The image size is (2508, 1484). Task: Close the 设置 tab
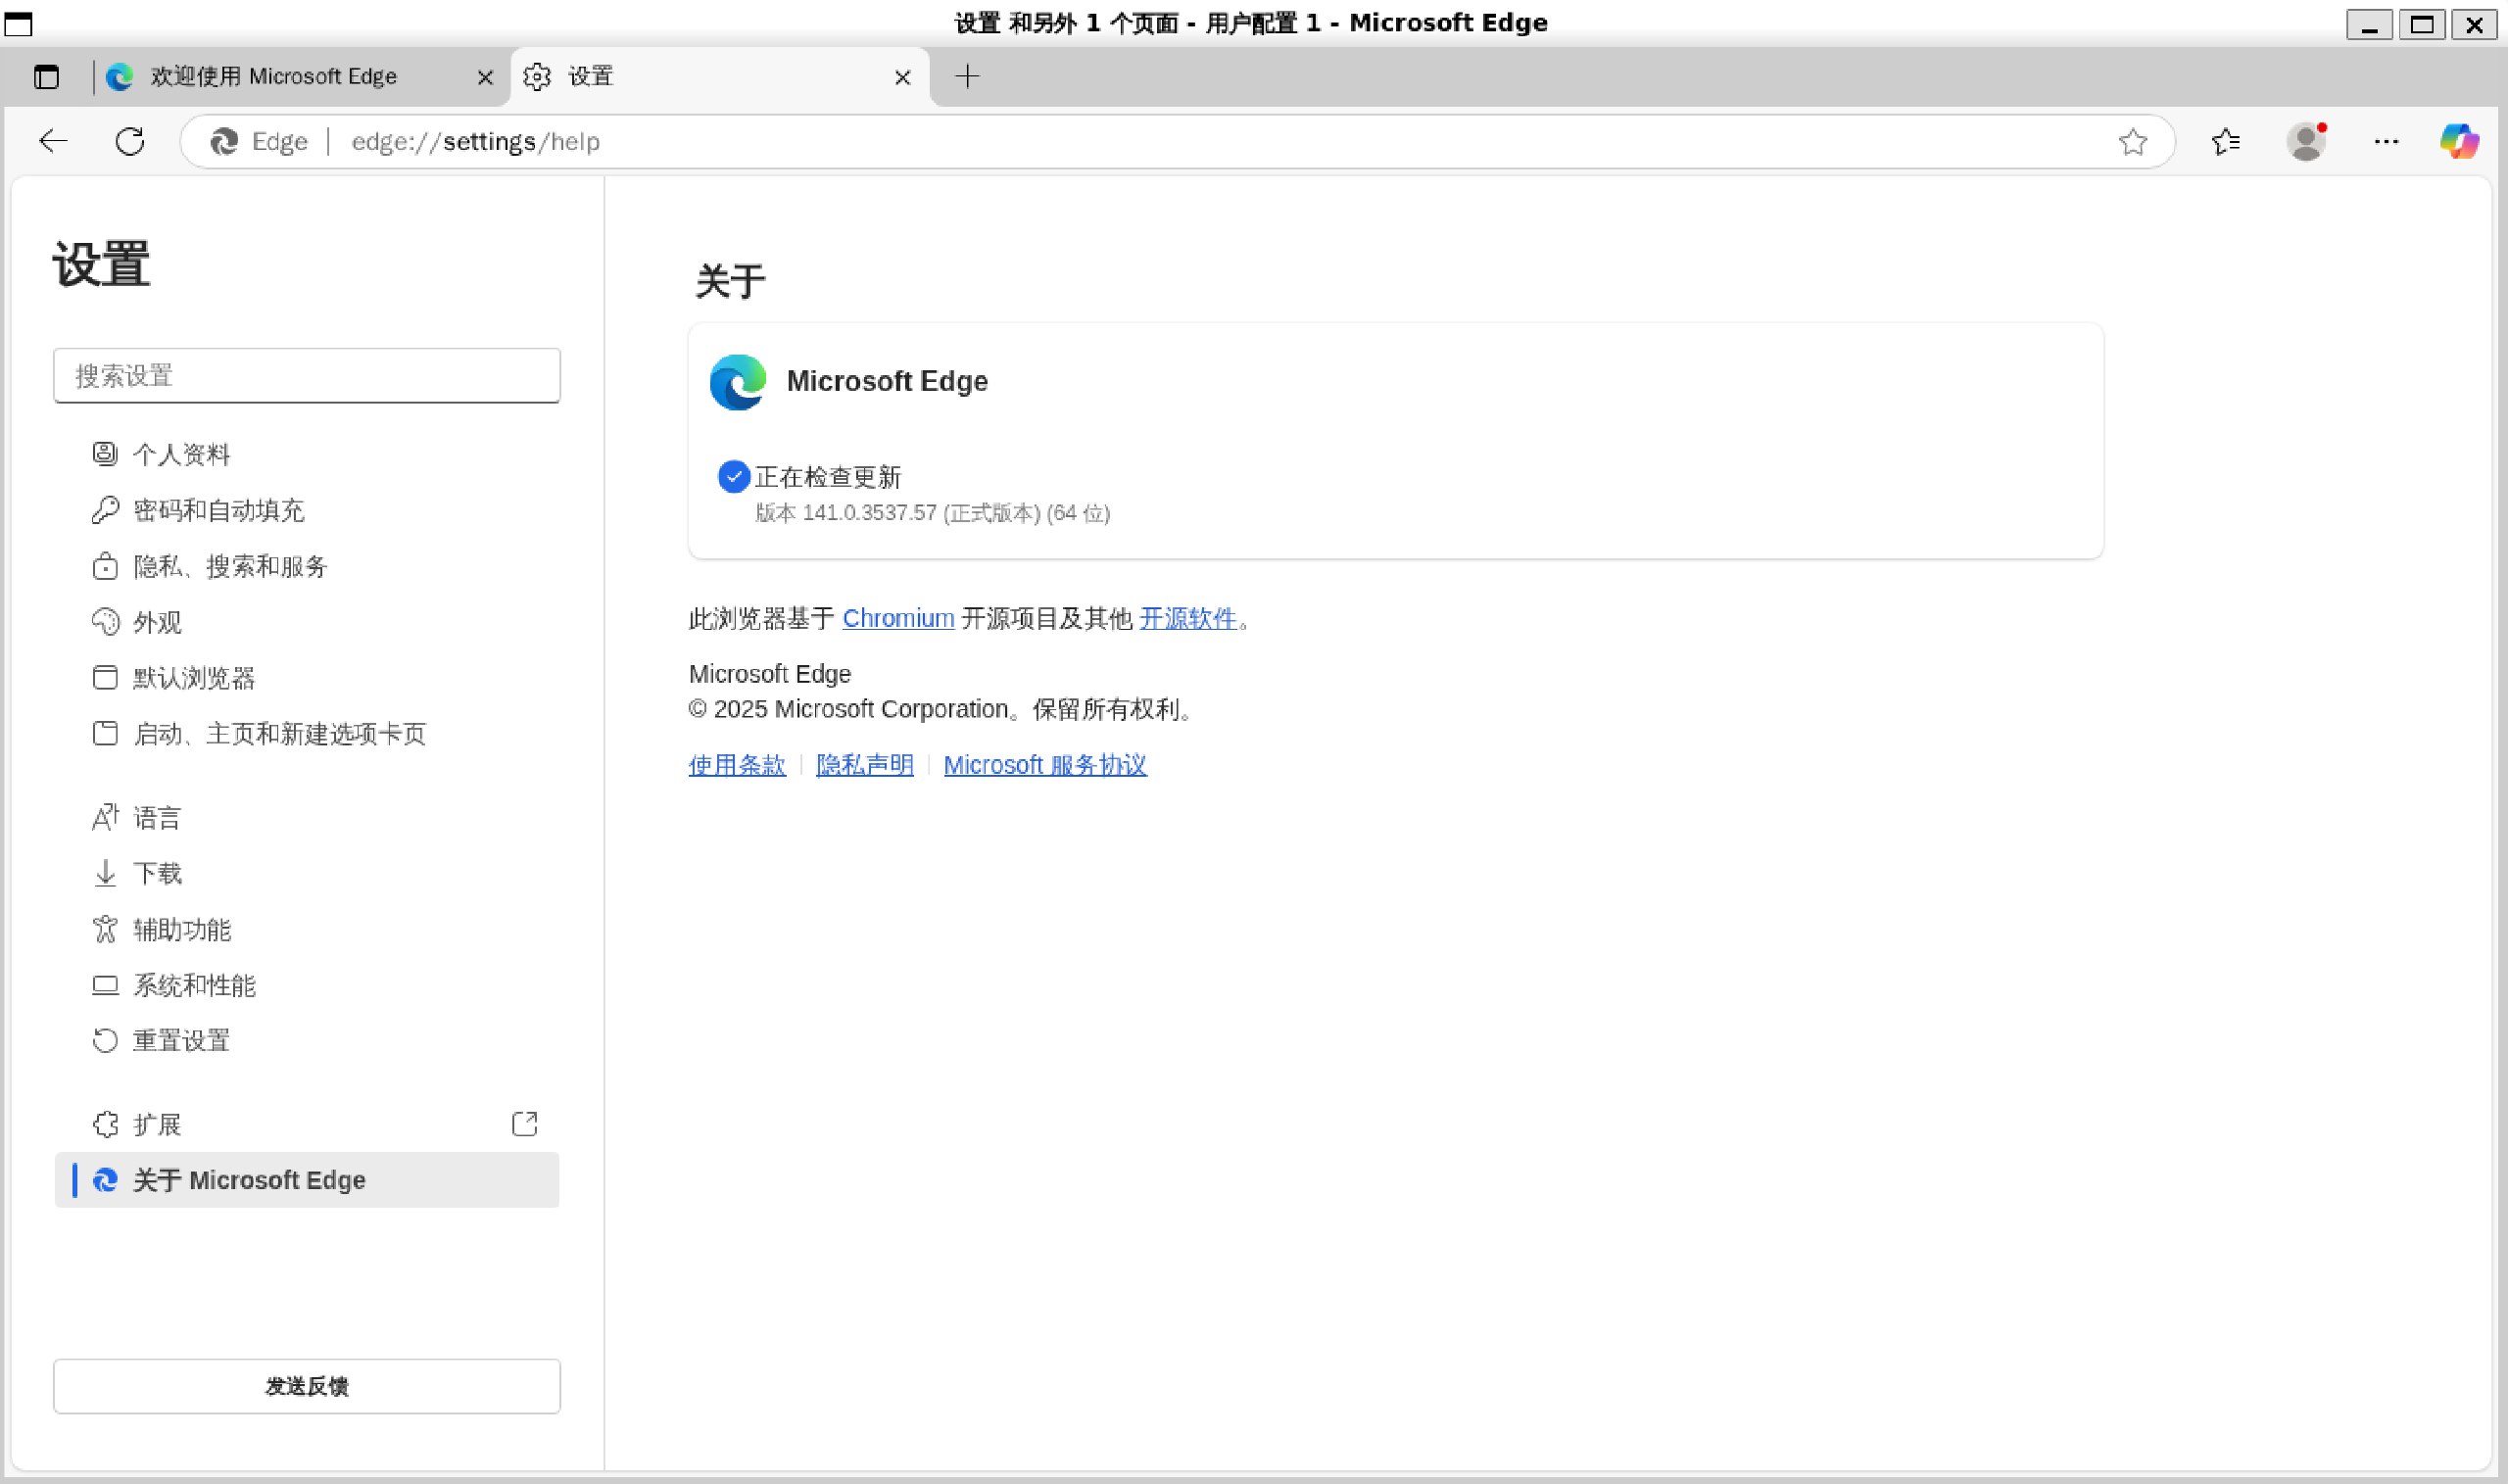coord(902,77)
